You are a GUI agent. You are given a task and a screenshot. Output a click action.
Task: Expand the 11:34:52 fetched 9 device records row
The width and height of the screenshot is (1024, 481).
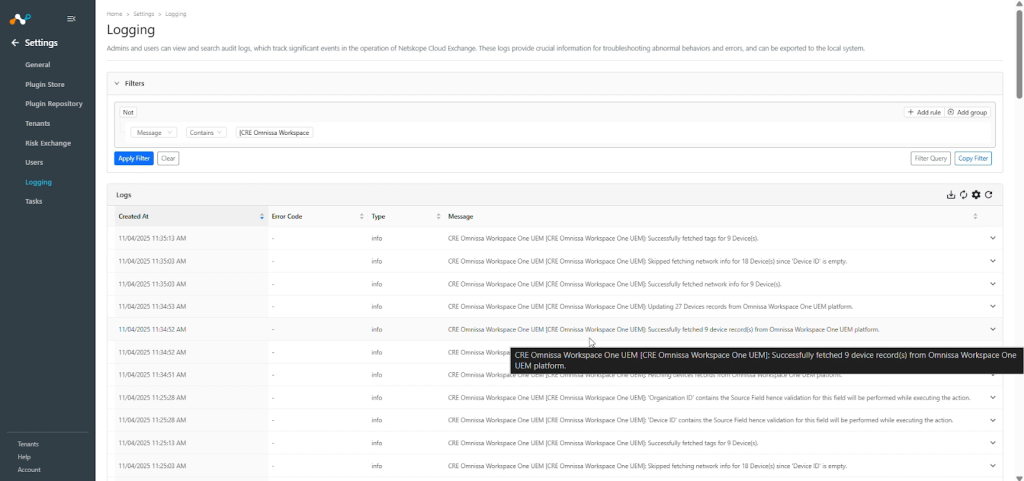[x=993, y=329]
